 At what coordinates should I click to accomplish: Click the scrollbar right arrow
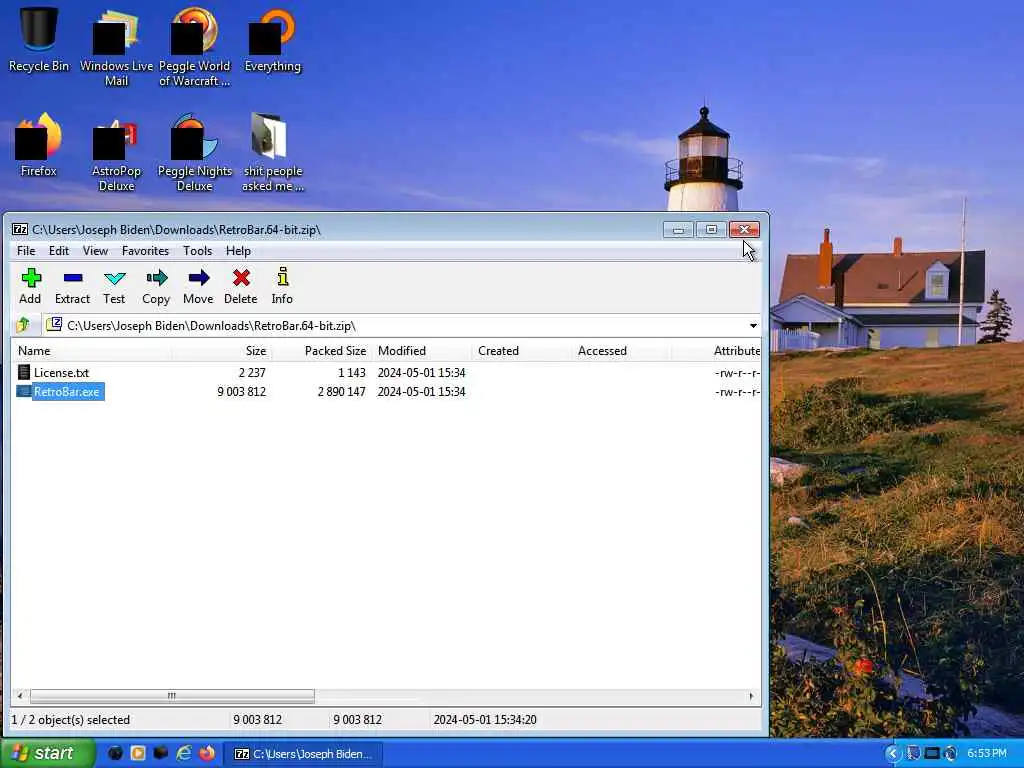click(x=751, y=696)
